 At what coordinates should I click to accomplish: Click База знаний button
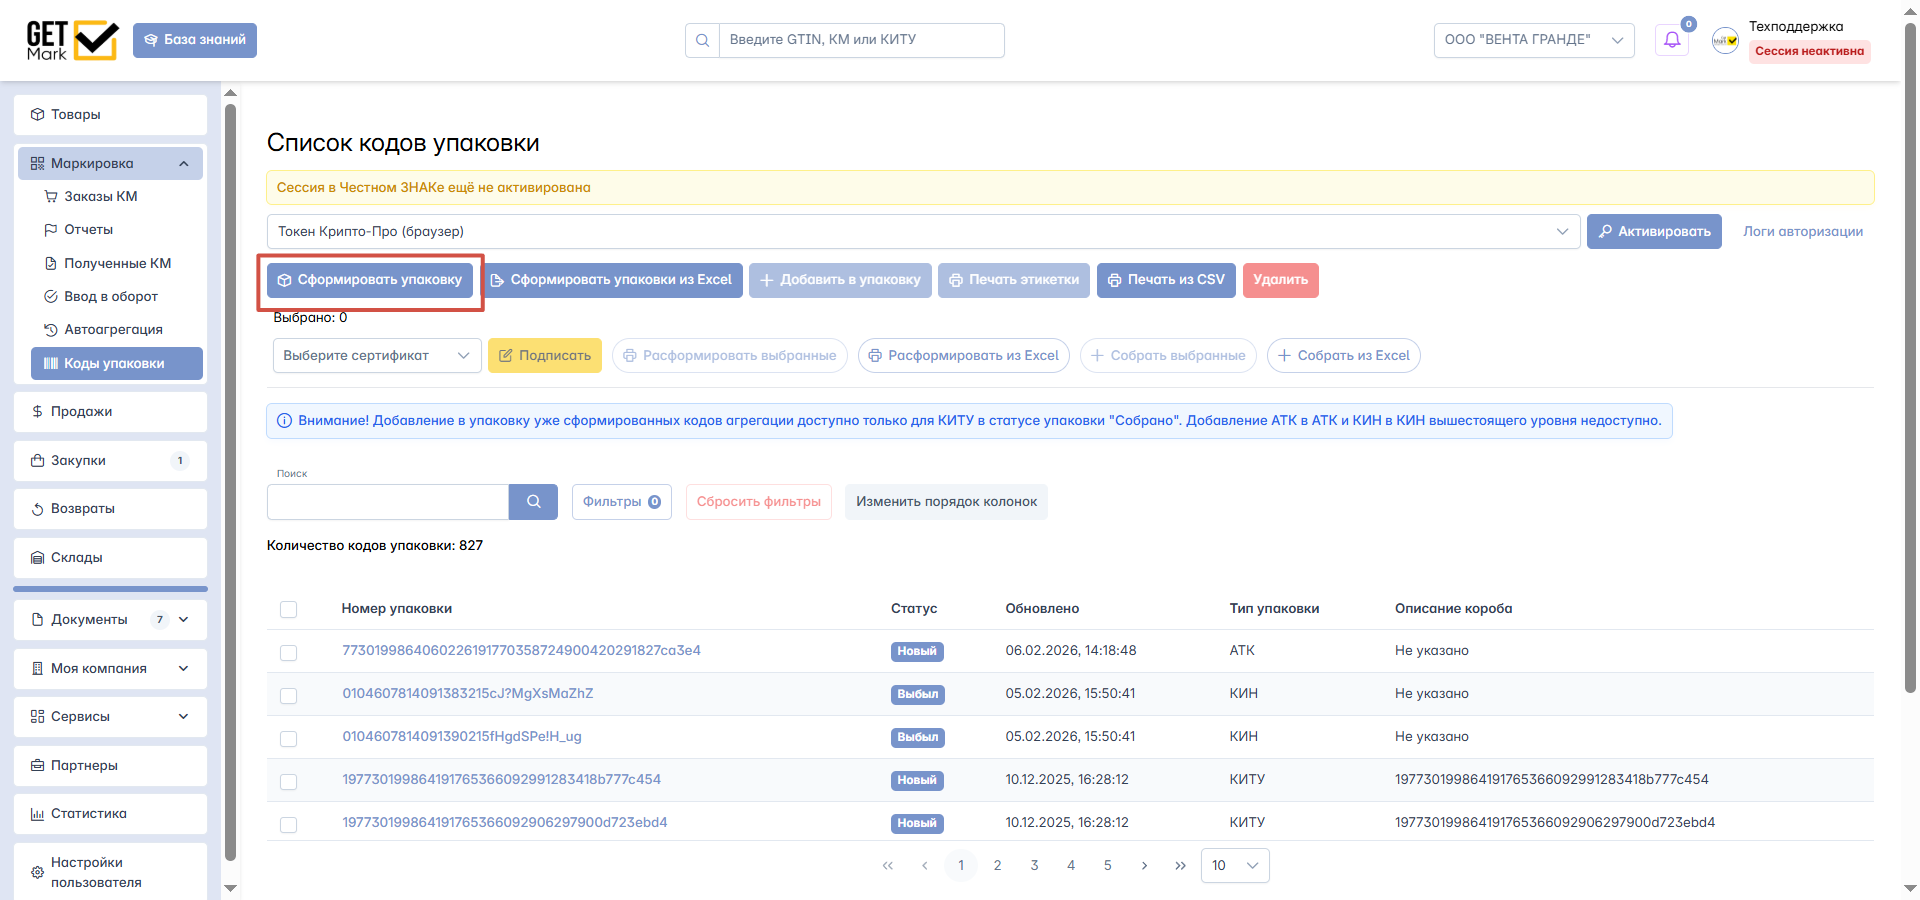[x=195, y=40]
